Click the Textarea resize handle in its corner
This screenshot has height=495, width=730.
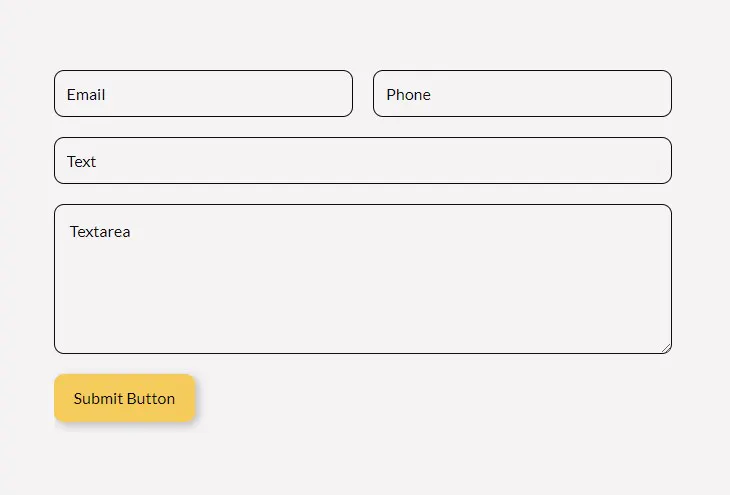click(666, 348)
